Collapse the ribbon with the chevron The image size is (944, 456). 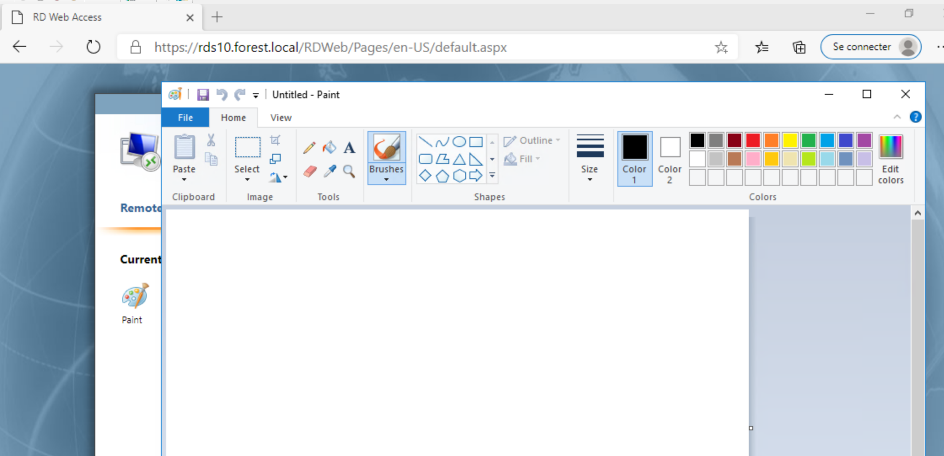[897, 117]
